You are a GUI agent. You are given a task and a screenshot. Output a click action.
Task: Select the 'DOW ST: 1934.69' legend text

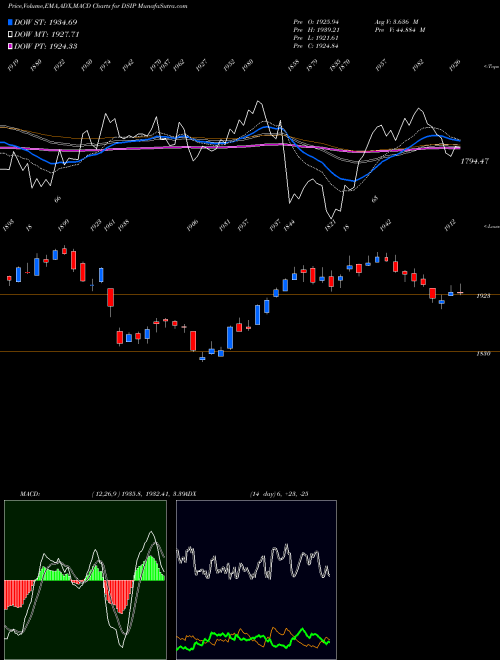coord(45,22)
